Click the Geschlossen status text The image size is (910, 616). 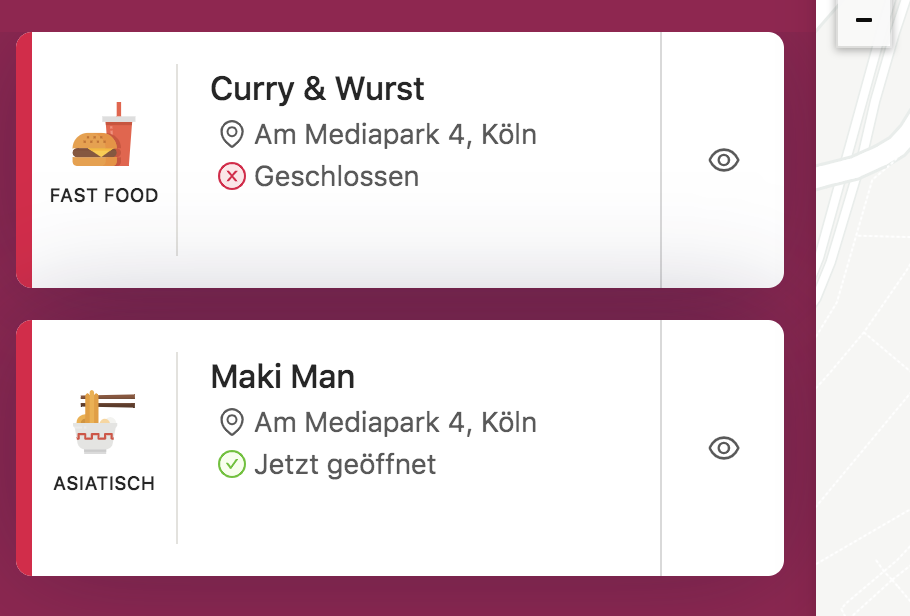point(336,177)
